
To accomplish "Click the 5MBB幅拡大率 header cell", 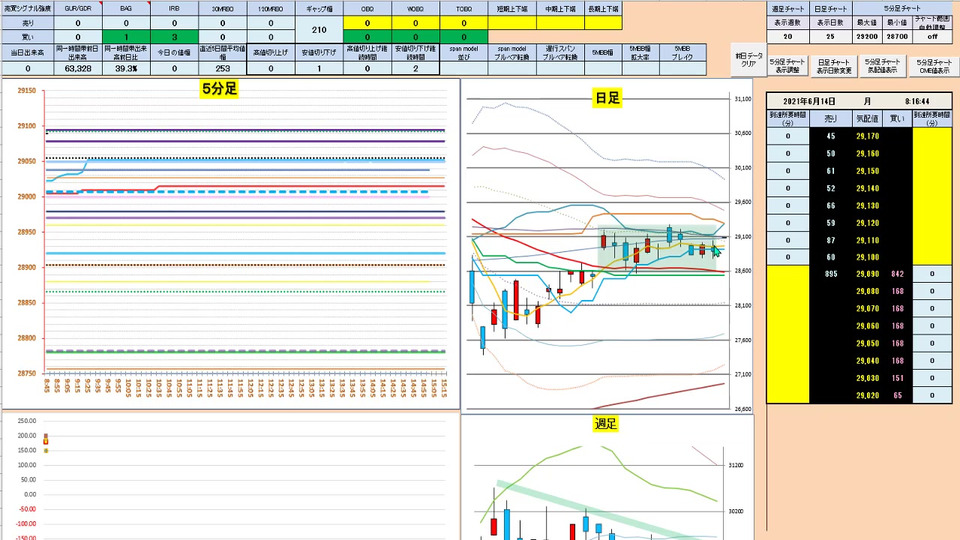I will pos(640,53).
